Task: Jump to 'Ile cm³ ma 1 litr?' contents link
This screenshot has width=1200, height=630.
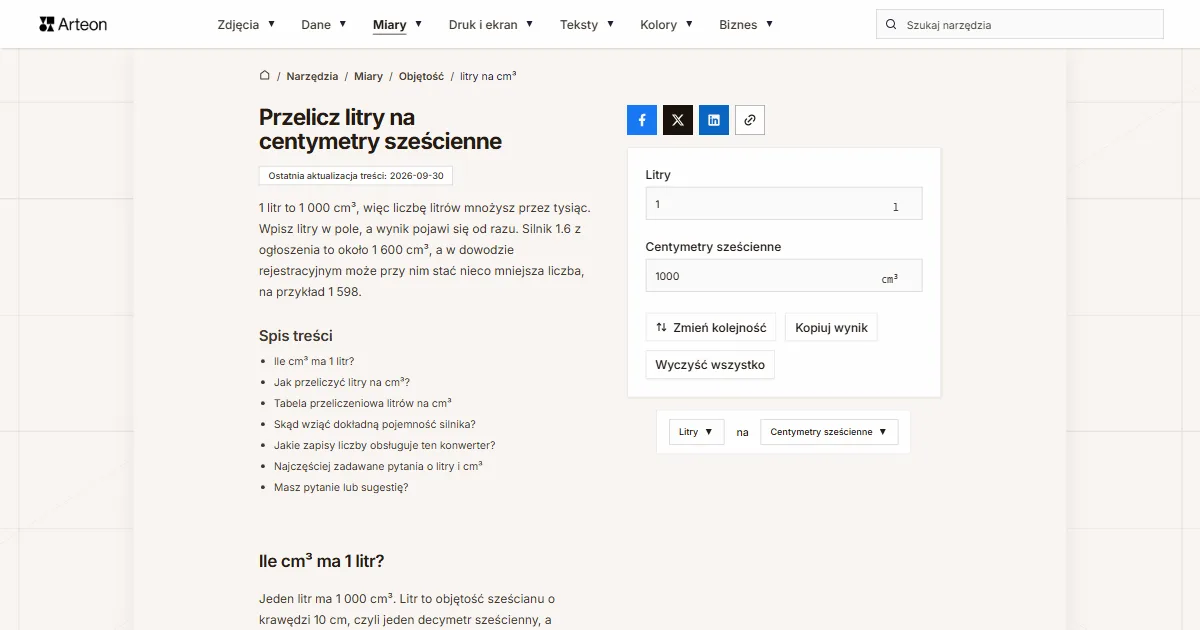Action: [x=314, y=361]
